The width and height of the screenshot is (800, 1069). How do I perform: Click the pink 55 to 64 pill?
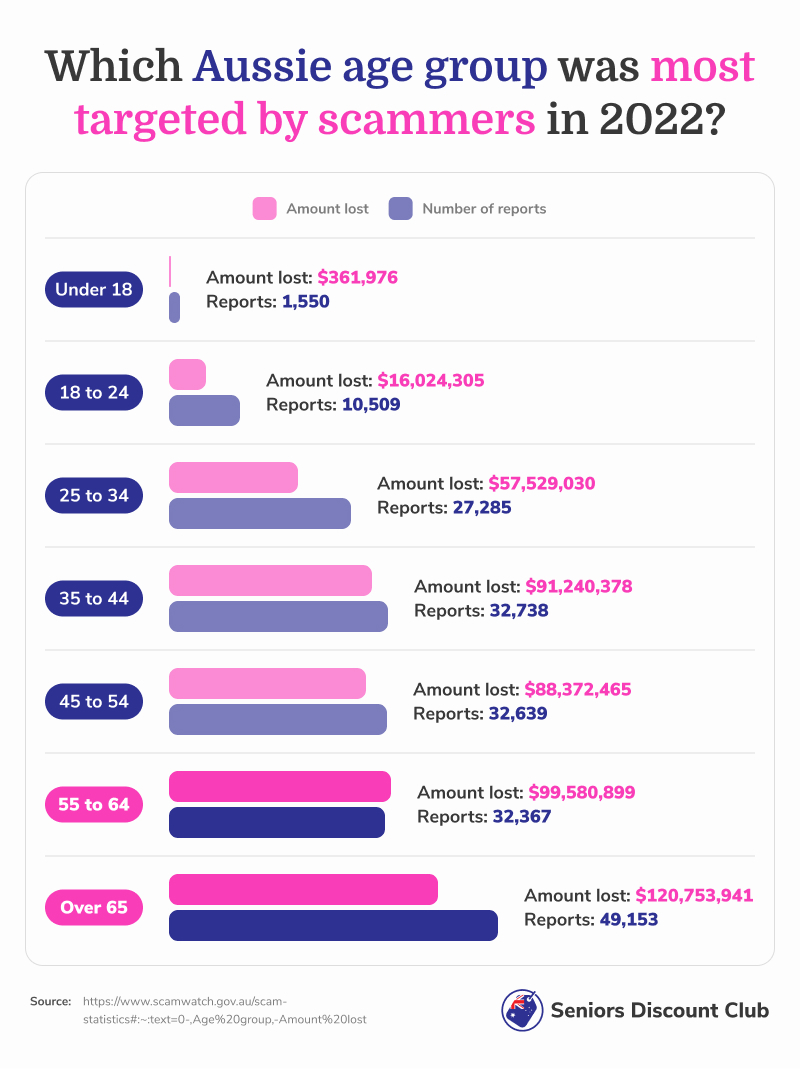pos(94,805)
